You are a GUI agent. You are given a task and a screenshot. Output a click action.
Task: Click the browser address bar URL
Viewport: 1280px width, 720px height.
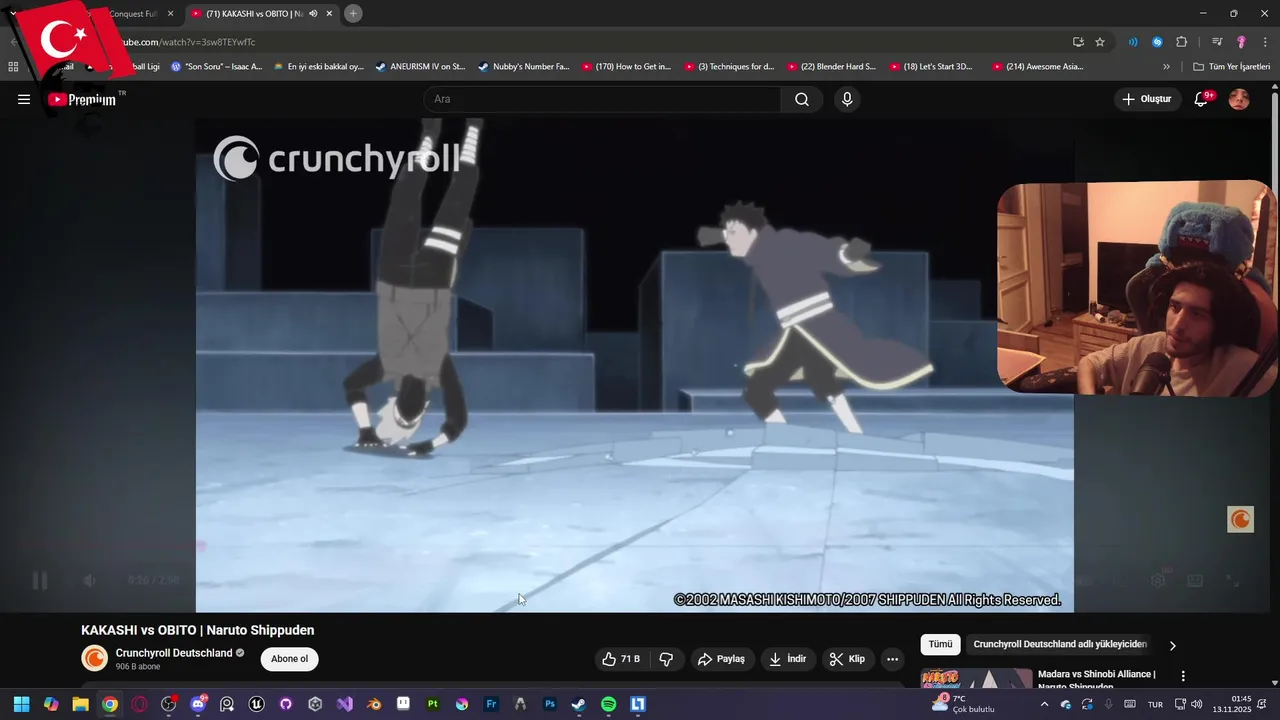coord(188,42)
